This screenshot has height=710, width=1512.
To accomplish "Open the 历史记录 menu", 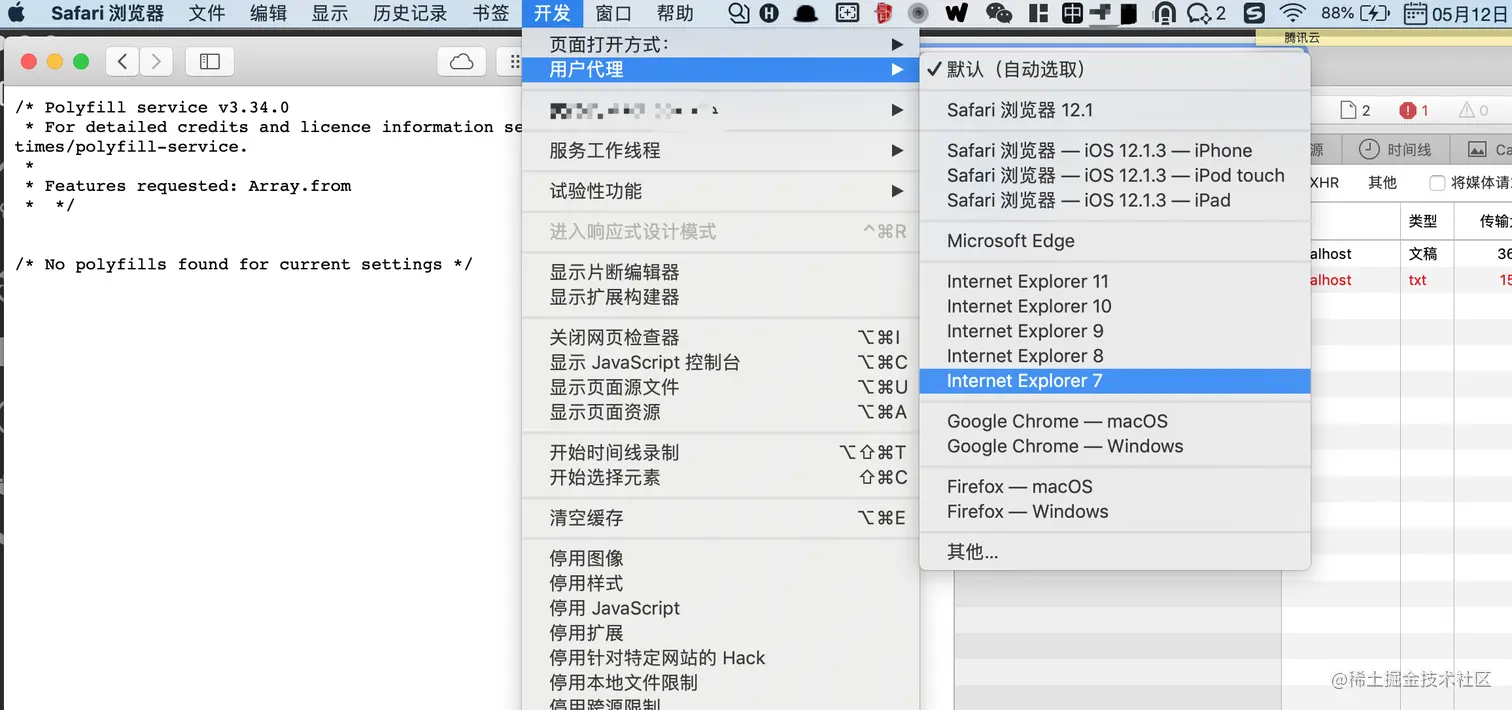I will (x=410, y=13).
